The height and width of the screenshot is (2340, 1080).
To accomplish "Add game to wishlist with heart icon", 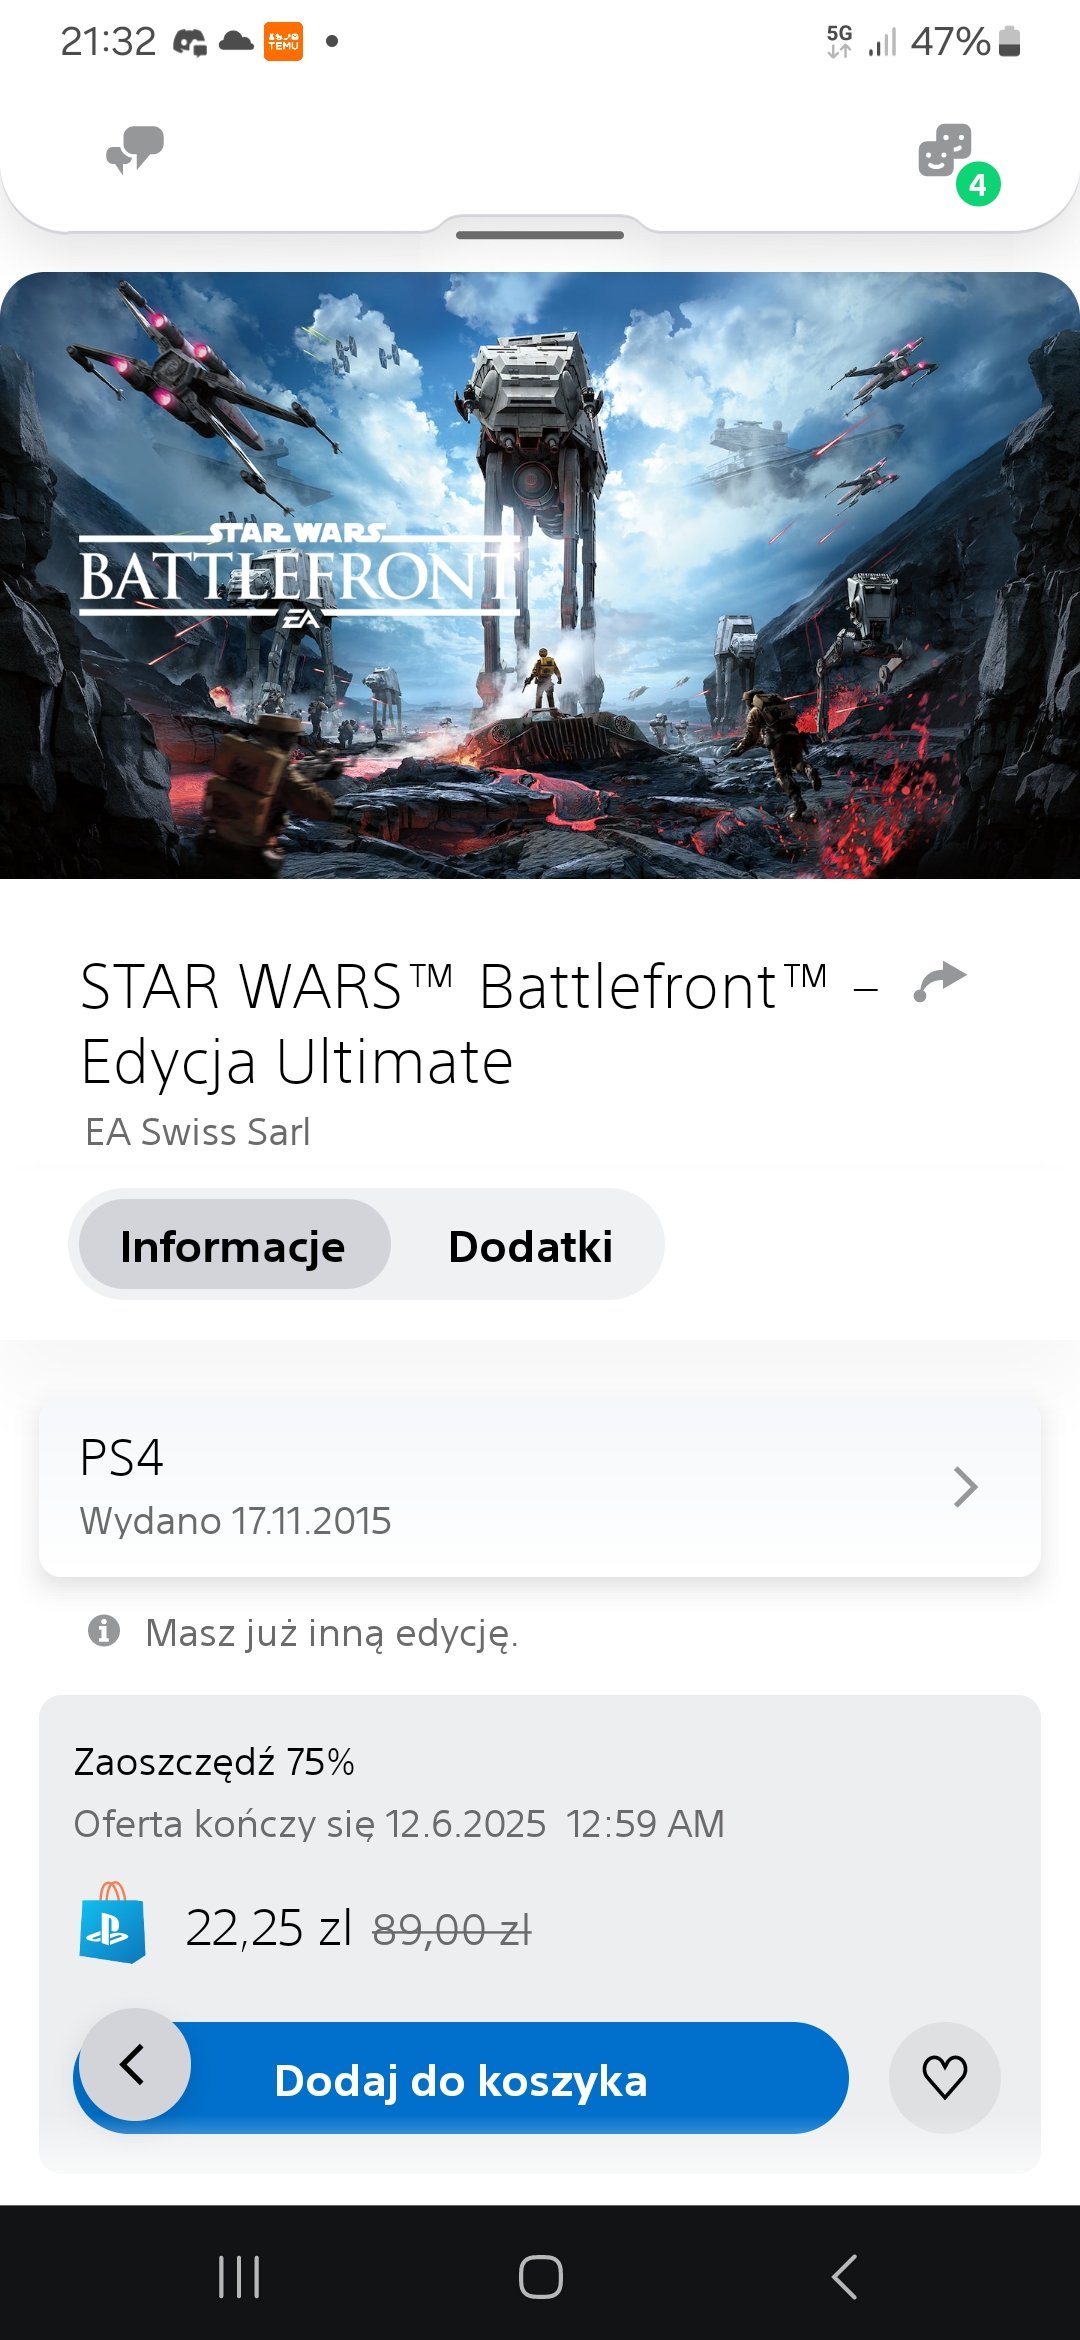I will (944, 2077).
